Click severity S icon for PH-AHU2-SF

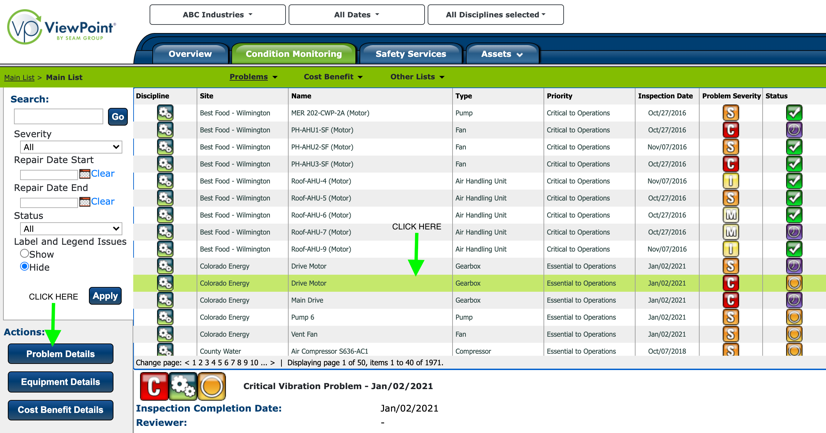coord(730,147)
